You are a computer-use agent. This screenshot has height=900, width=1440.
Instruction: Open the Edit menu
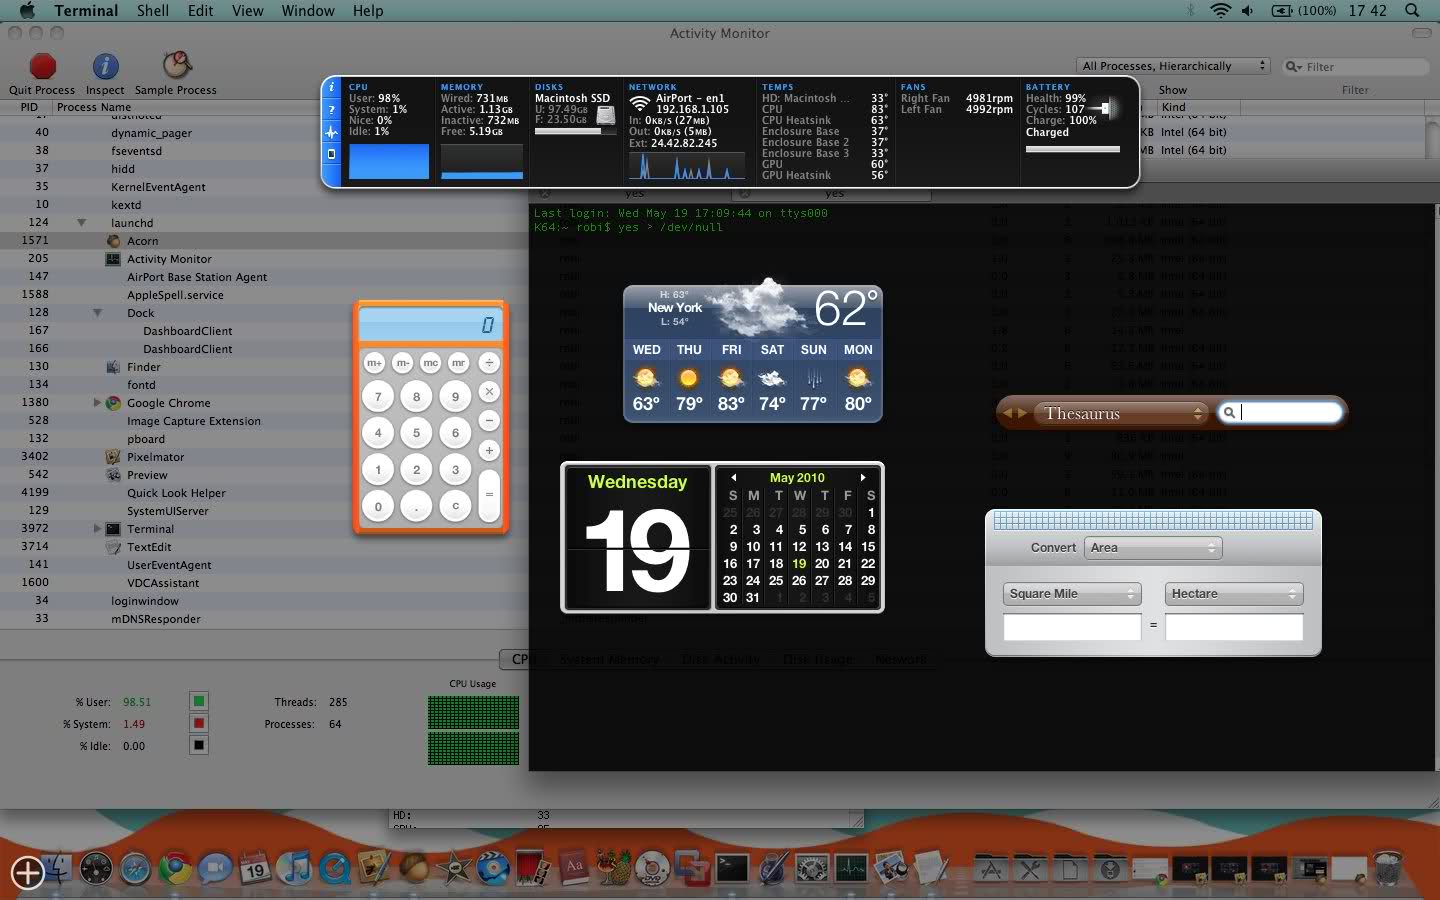point(201,10)
